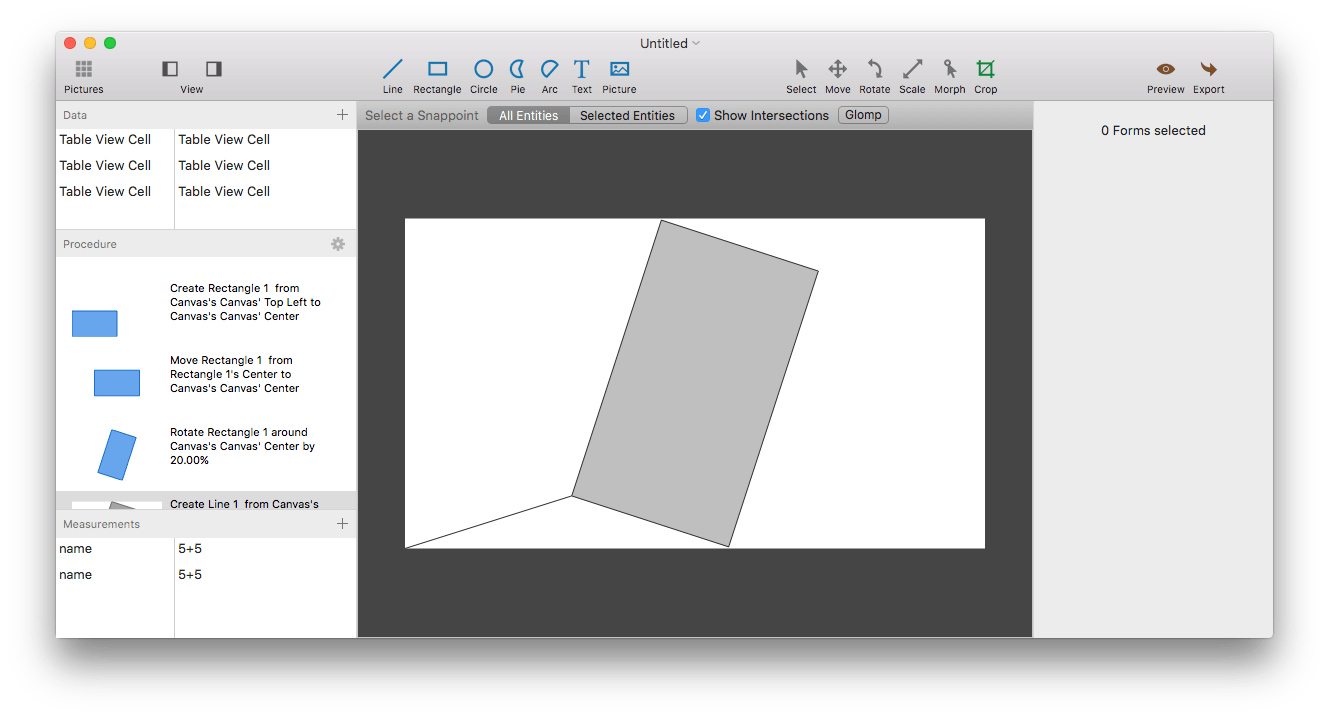Viewport: 1329px width, 718px height.
Task: Switch to the View mode
Action: 190,74
